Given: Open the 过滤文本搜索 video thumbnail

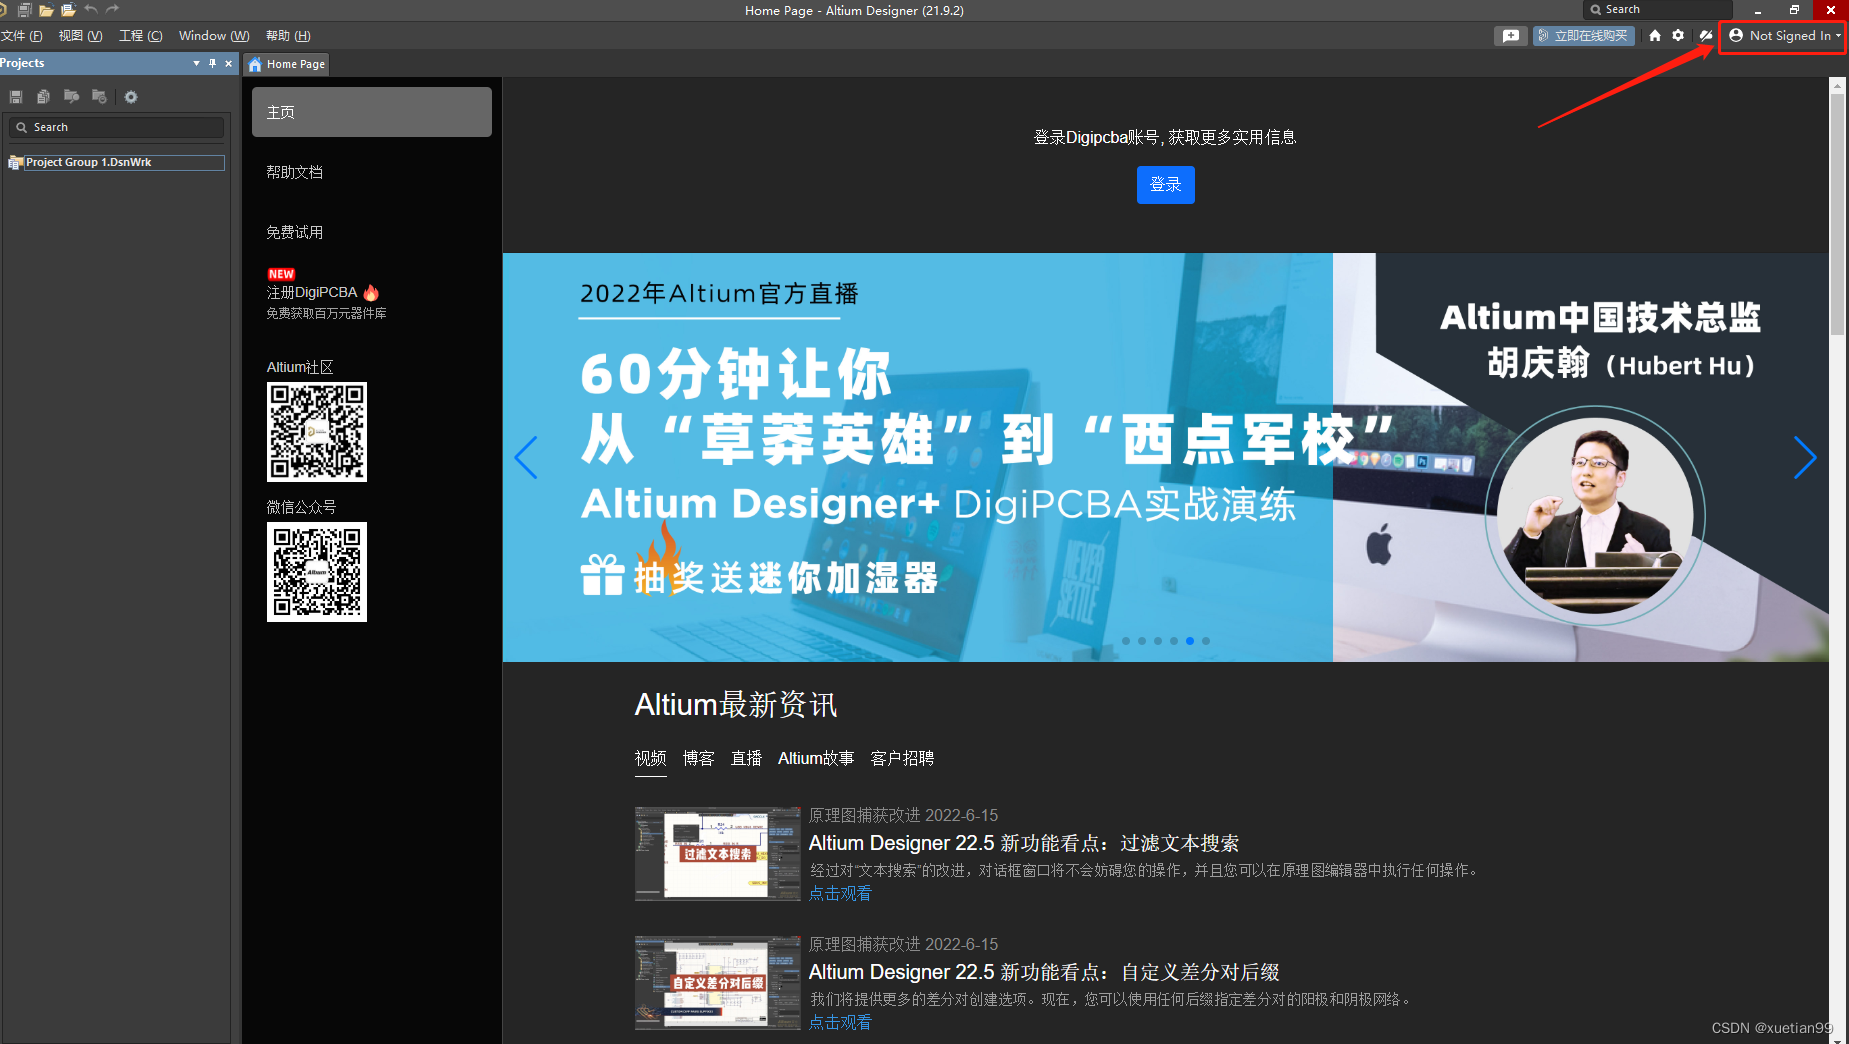Looking at the screenshot, I should tap(717, 854).
